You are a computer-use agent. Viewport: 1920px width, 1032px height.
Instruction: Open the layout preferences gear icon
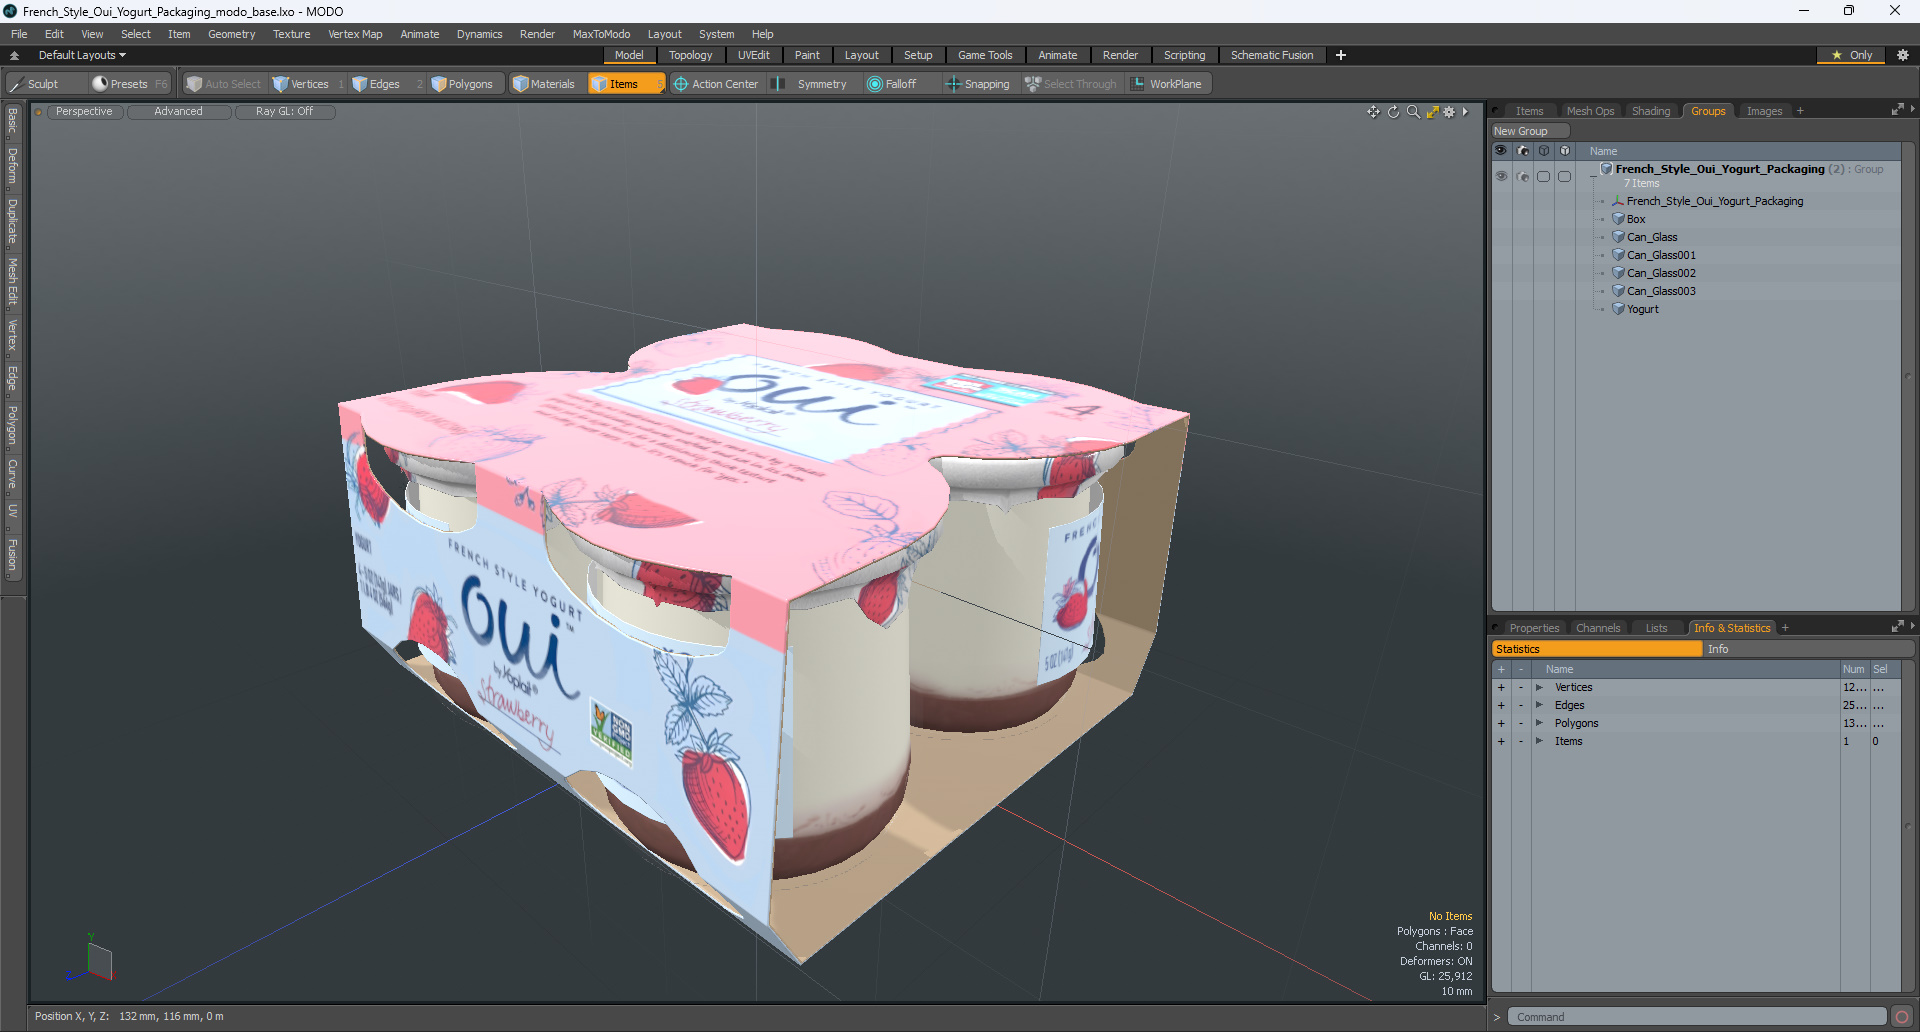(1903, 55)
